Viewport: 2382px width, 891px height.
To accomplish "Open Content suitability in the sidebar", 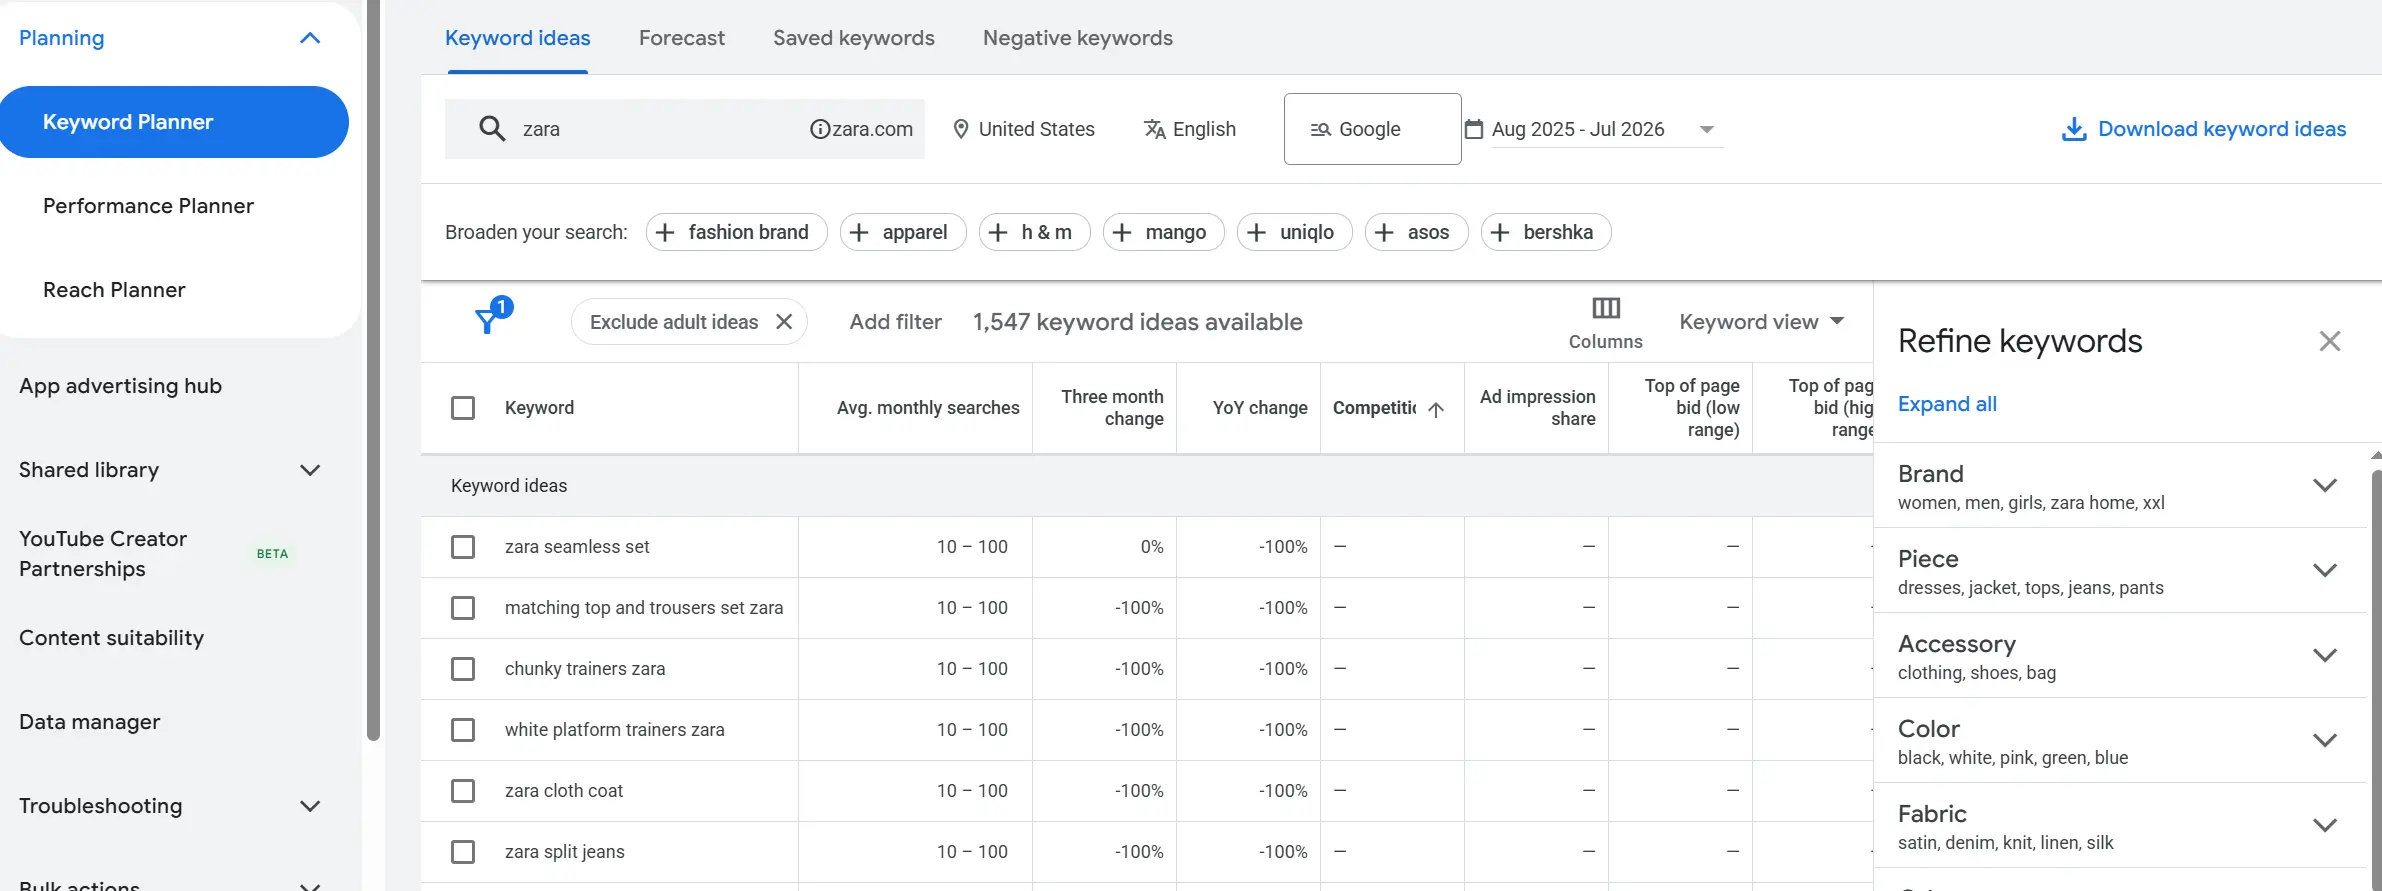I will 111,638.
